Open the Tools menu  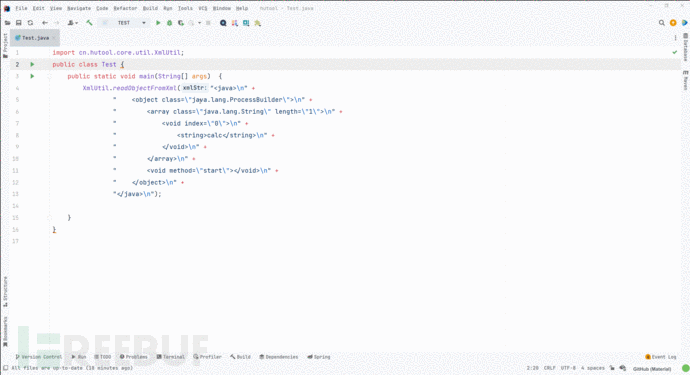point(185,8)
